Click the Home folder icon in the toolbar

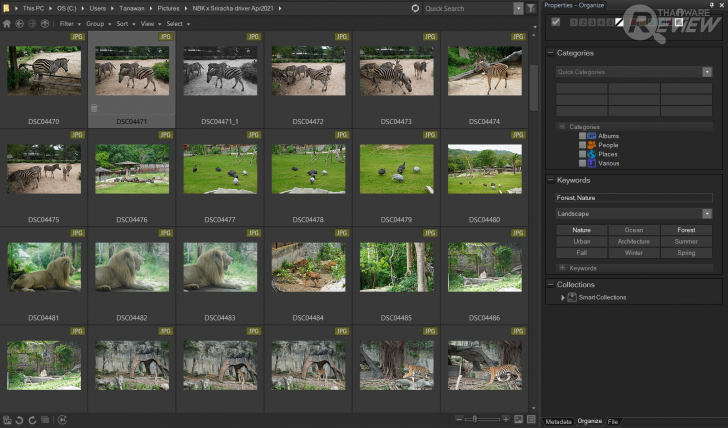(x=7, y=23)
